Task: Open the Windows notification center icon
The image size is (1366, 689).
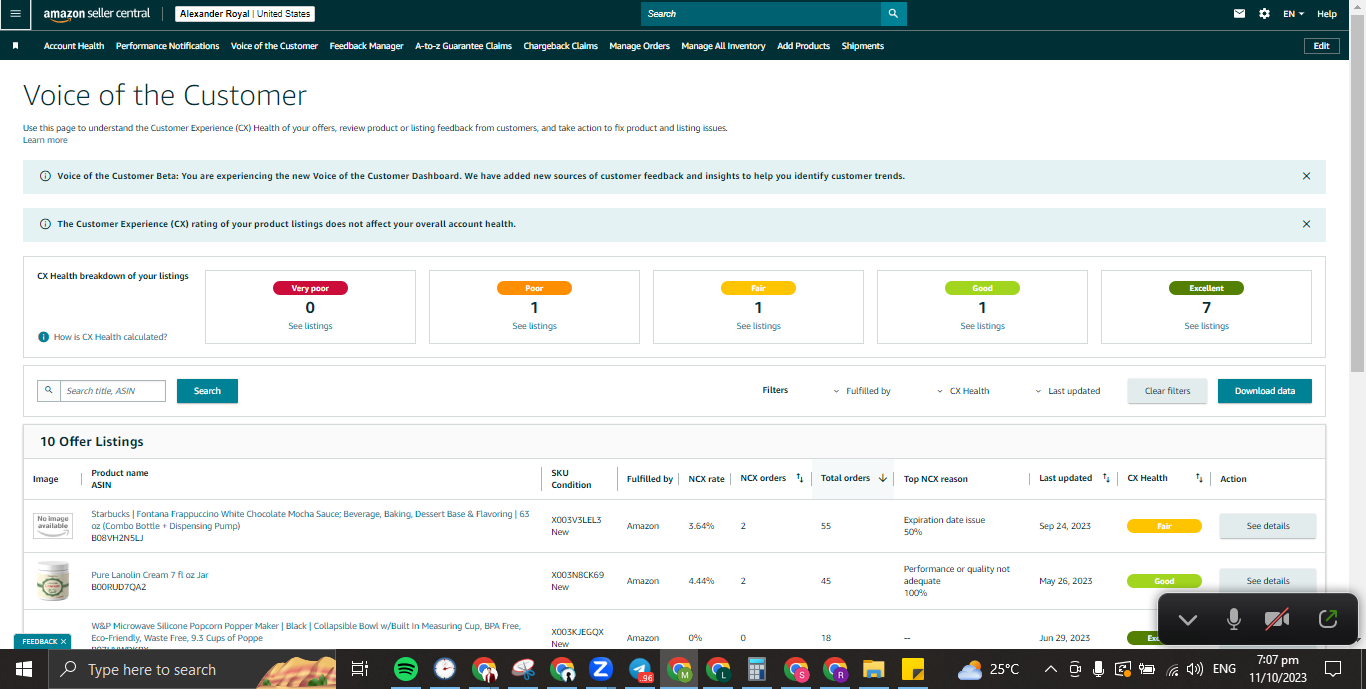Action: [x=1332, y=669]
